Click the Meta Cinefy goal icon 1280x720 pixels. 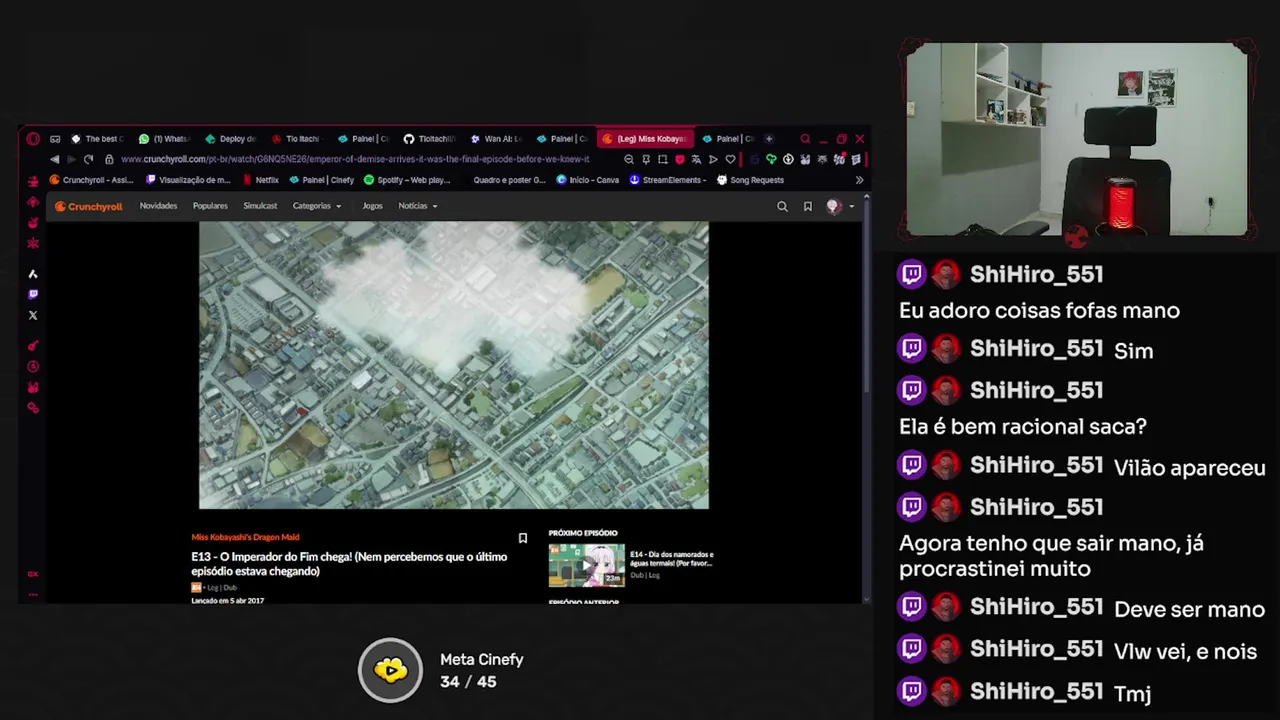391,670
